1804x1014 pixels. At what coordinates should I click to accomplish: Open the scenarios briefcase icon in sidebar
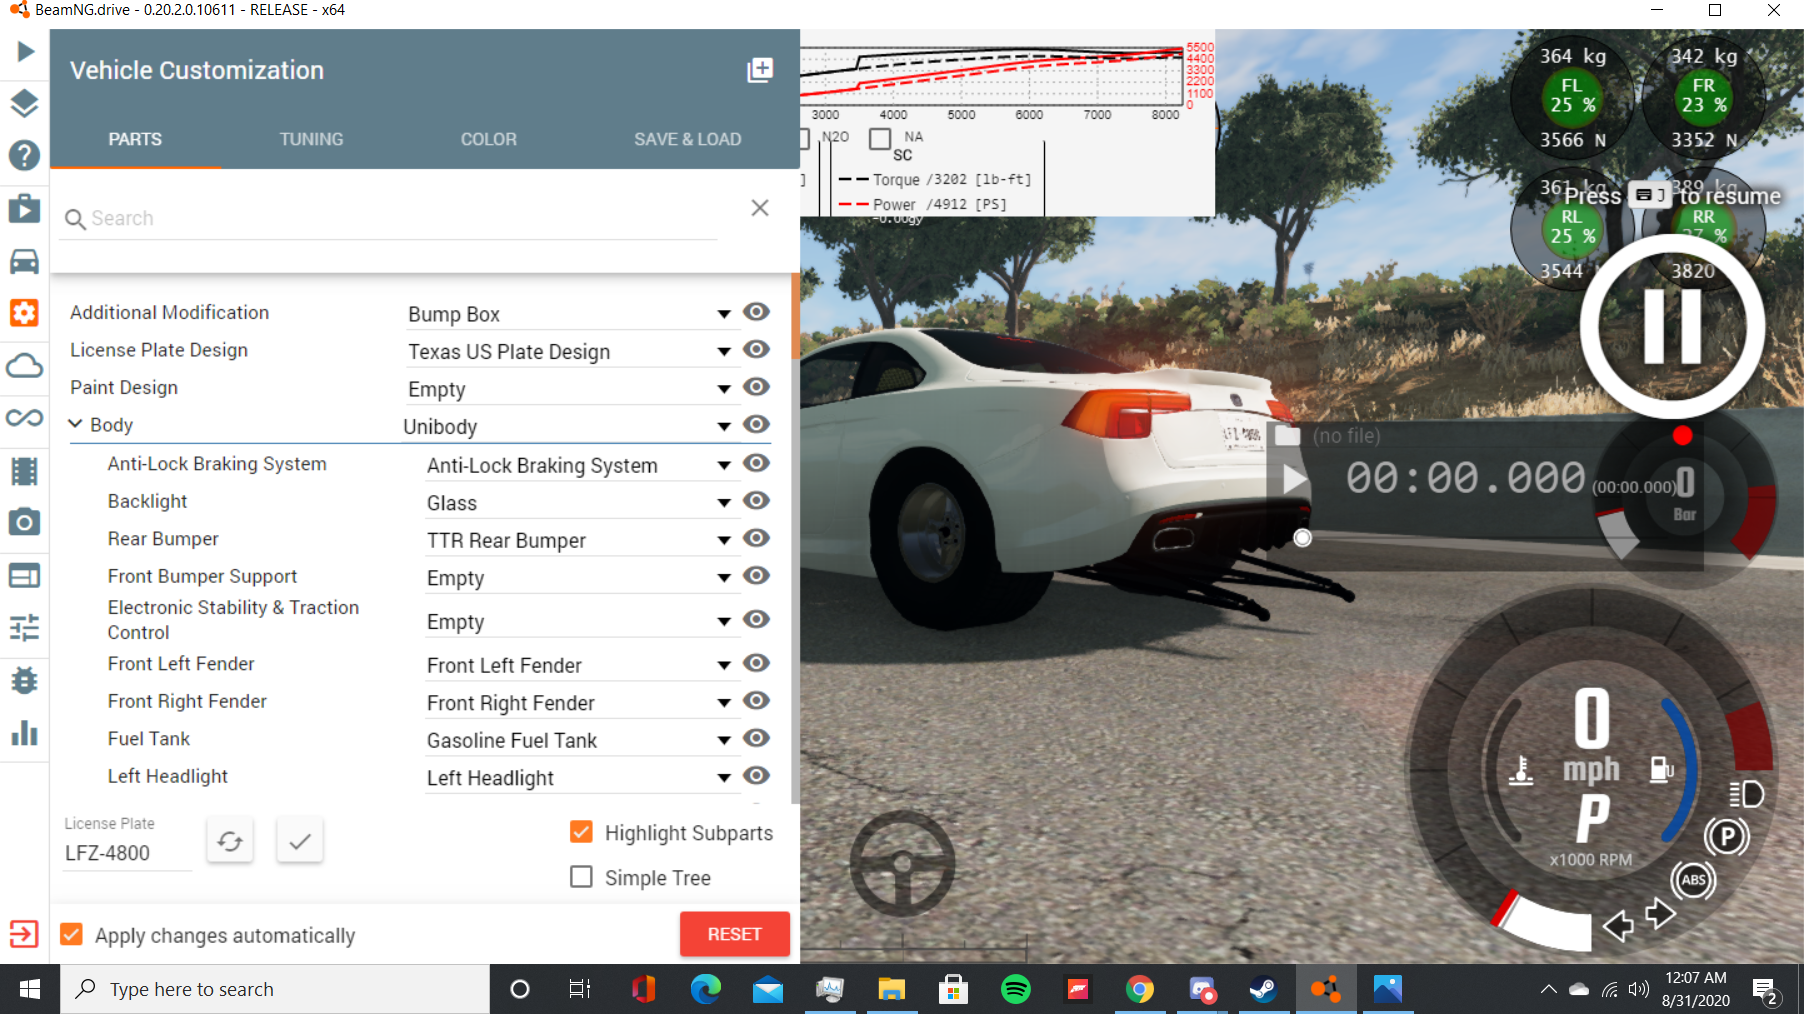[x=24, y=208]
